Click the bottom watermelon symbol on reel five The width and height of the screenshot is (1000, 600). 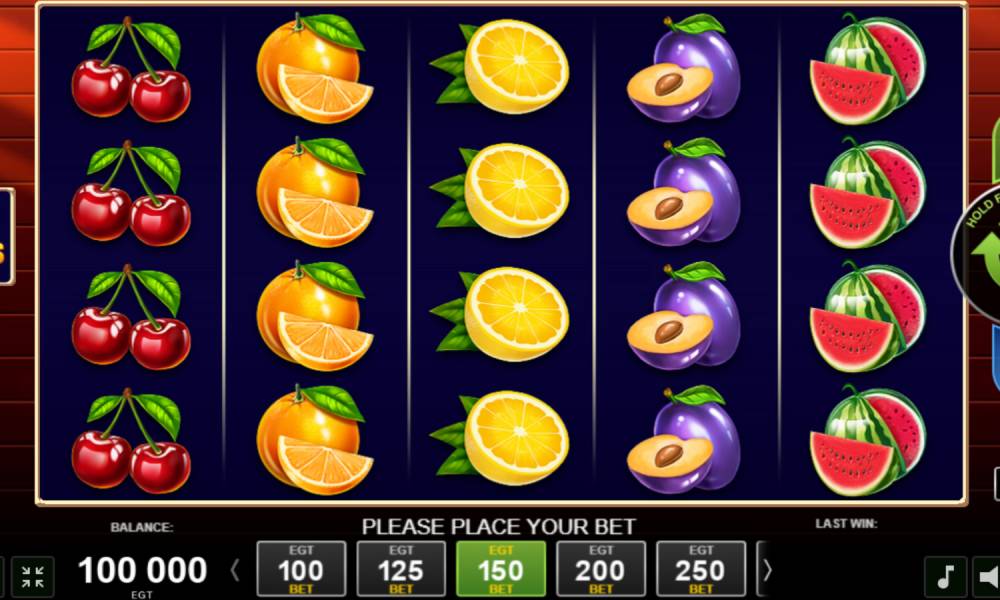868,440
